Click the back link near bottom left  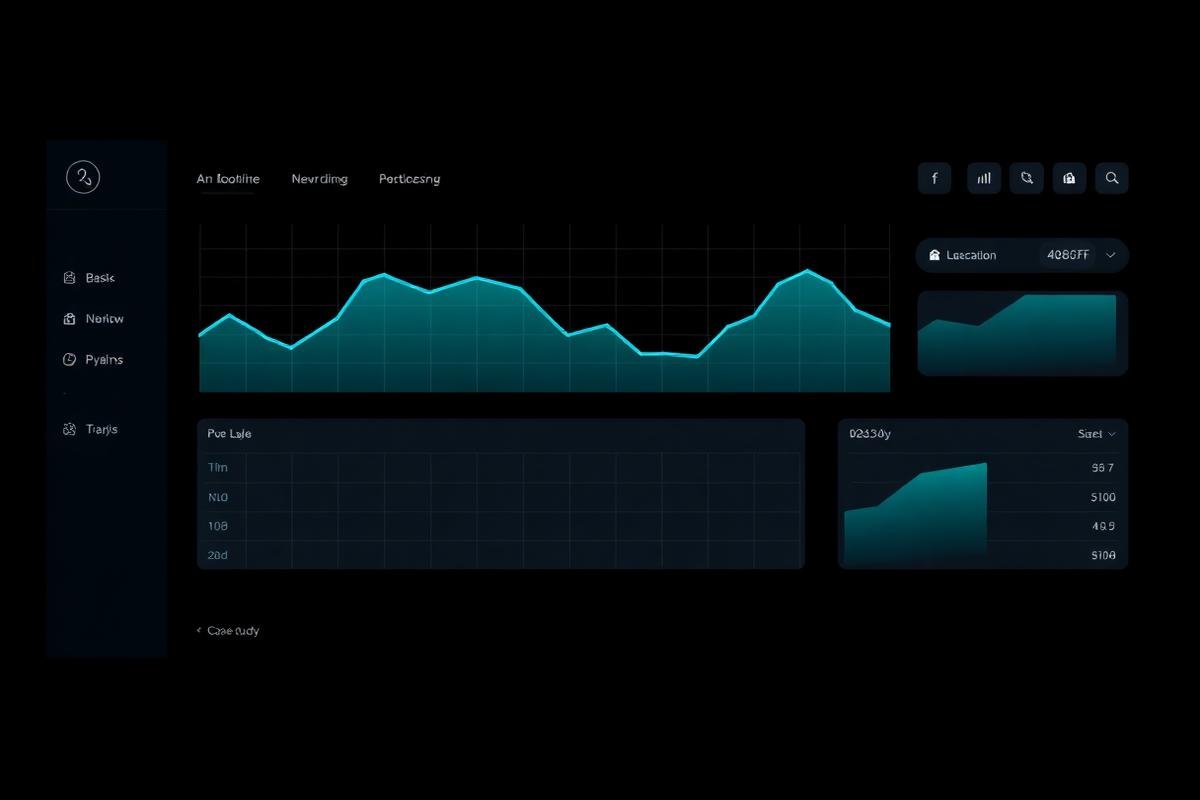pos(228,631)
